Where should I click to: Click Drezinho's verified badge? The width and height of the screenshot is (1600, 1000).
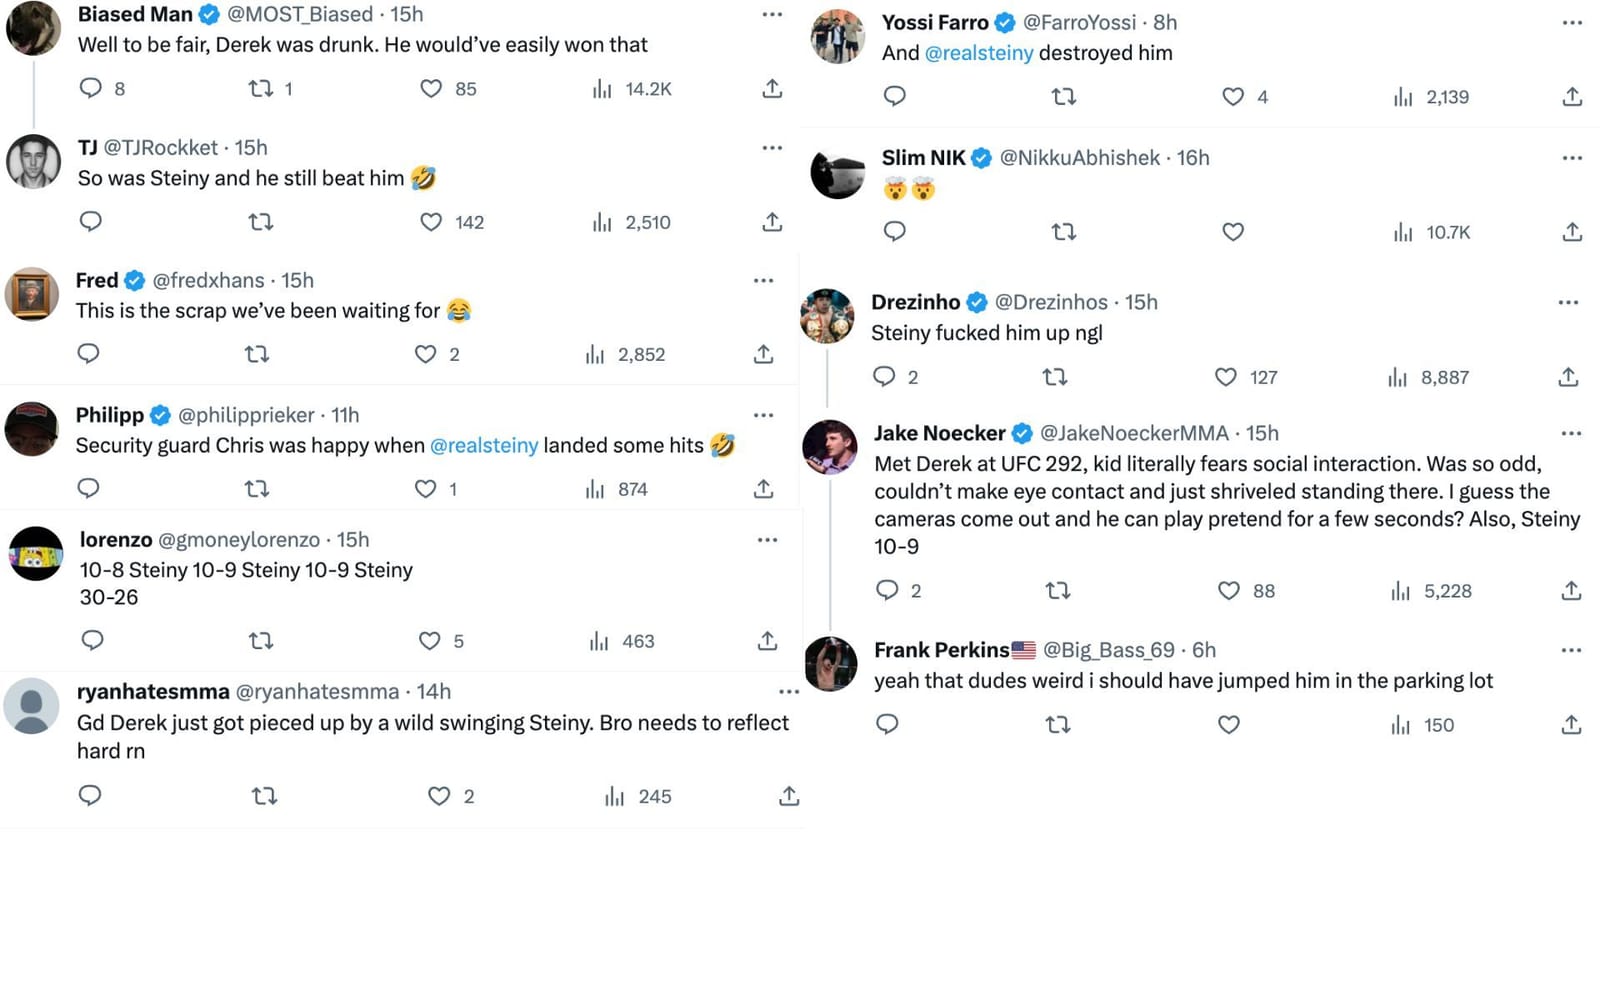click(x=975, y=301)
